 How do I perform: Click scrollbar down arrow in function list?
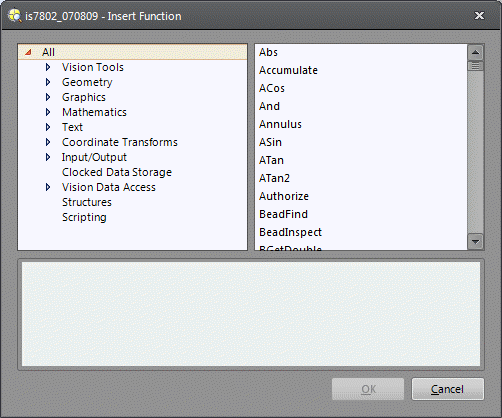(x=475, y=241)
